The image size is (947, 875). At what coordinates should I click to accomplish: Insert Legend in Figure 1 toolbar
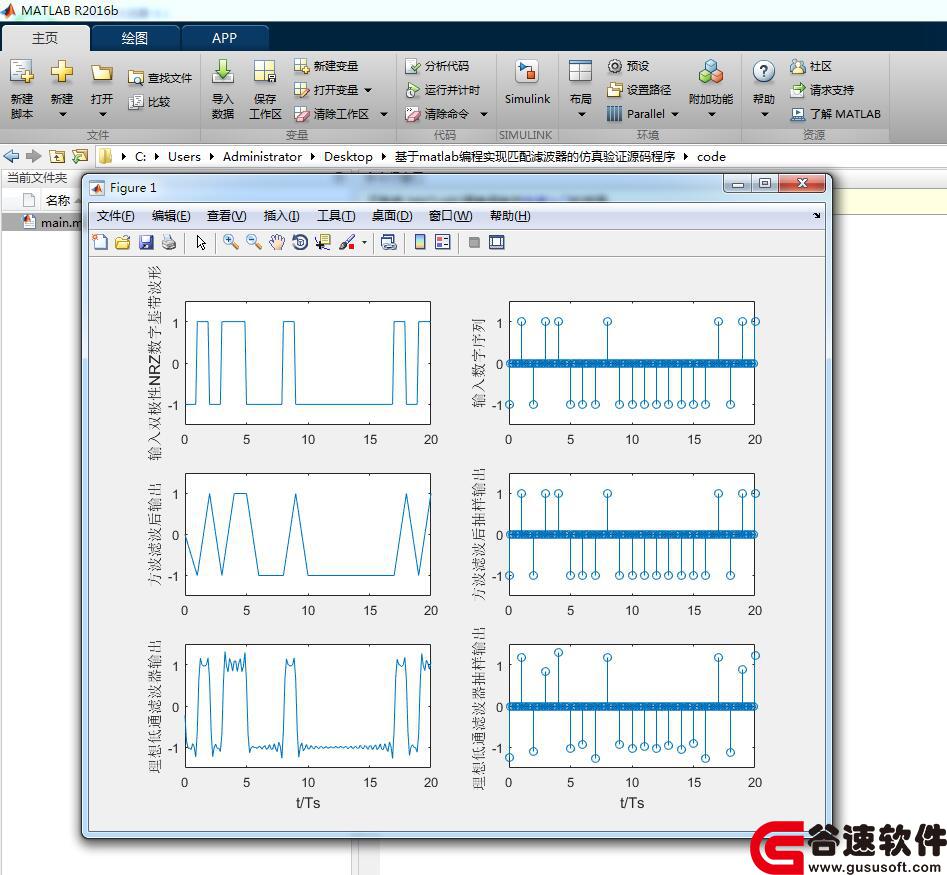pos(443,243)
